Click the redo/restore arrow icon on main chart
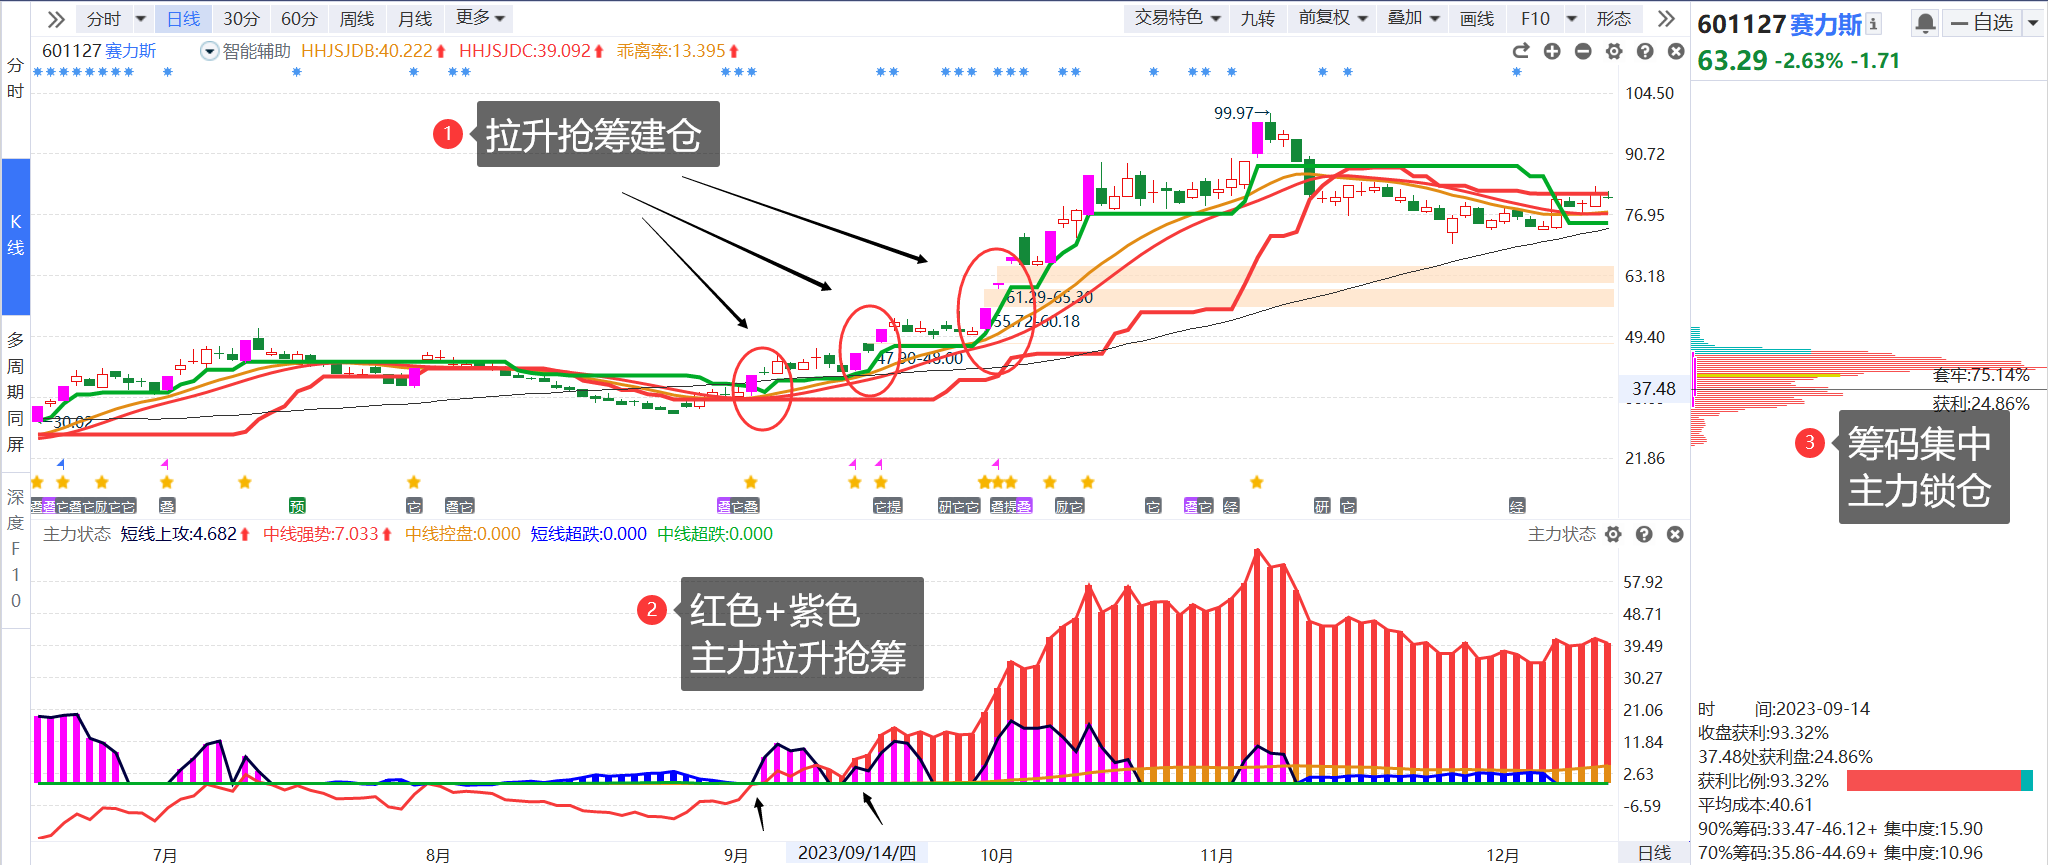Image resolution: width=2048 pixels, height=865 pixels. coord(1521,51)
